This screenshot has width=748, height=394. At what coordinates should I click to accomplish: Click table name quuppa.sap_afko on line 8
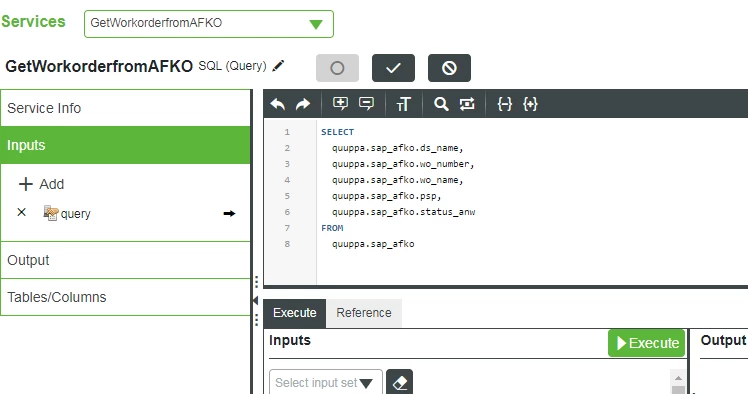[373, 244]
